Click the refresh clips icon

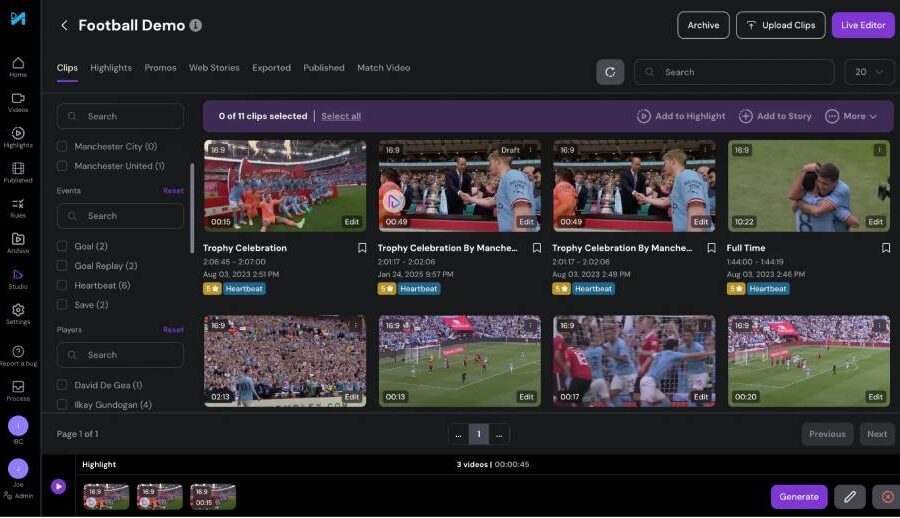pos(610,72)
